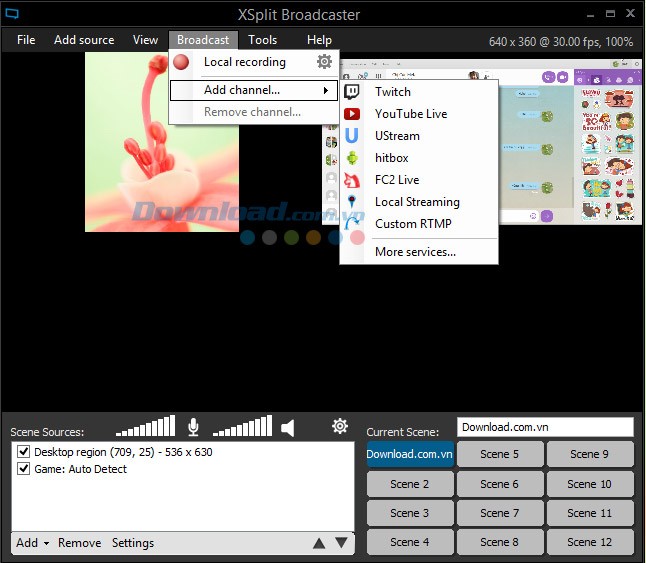Move source up with up arrow
The width and height of the screenshot is (646, 563).
point(319,543)
